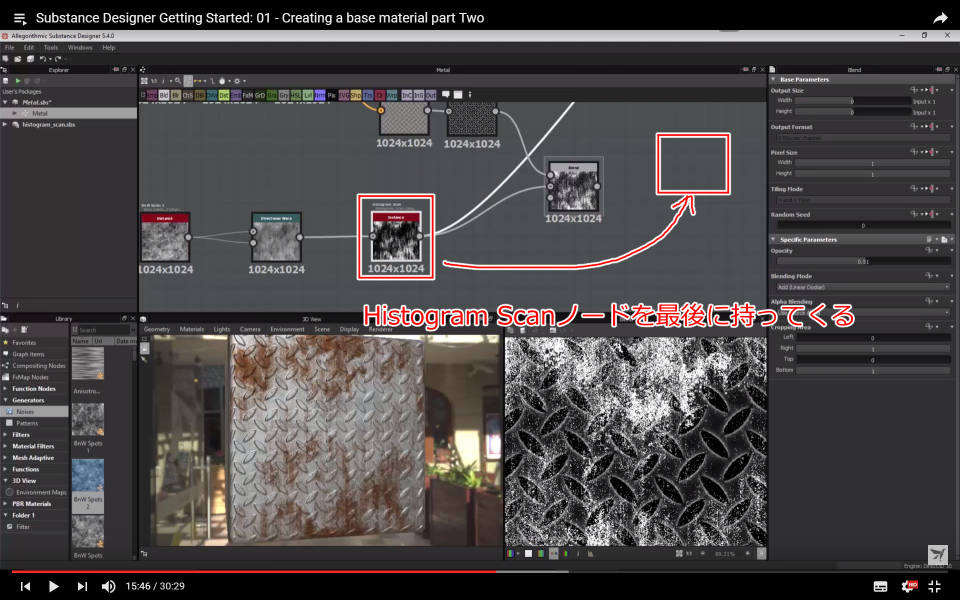Image resolution: width=960 pixels, height=600 pixels.
Task: Collapse the Metal.sbs* package
Action: [x=6, y=102]
